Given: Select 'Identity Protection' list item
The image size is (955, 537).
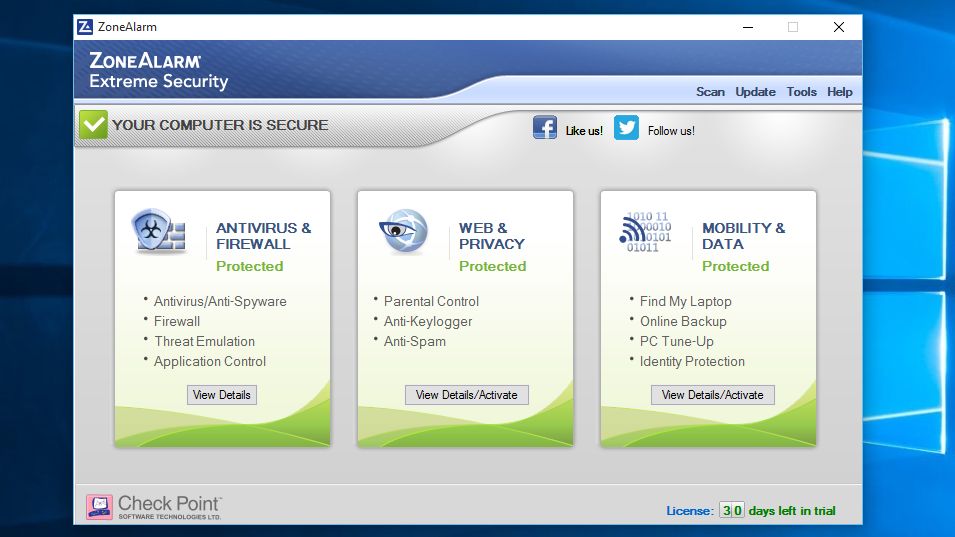Looking at the screenshot, I should pyautogui.click(x=692, y=362).
